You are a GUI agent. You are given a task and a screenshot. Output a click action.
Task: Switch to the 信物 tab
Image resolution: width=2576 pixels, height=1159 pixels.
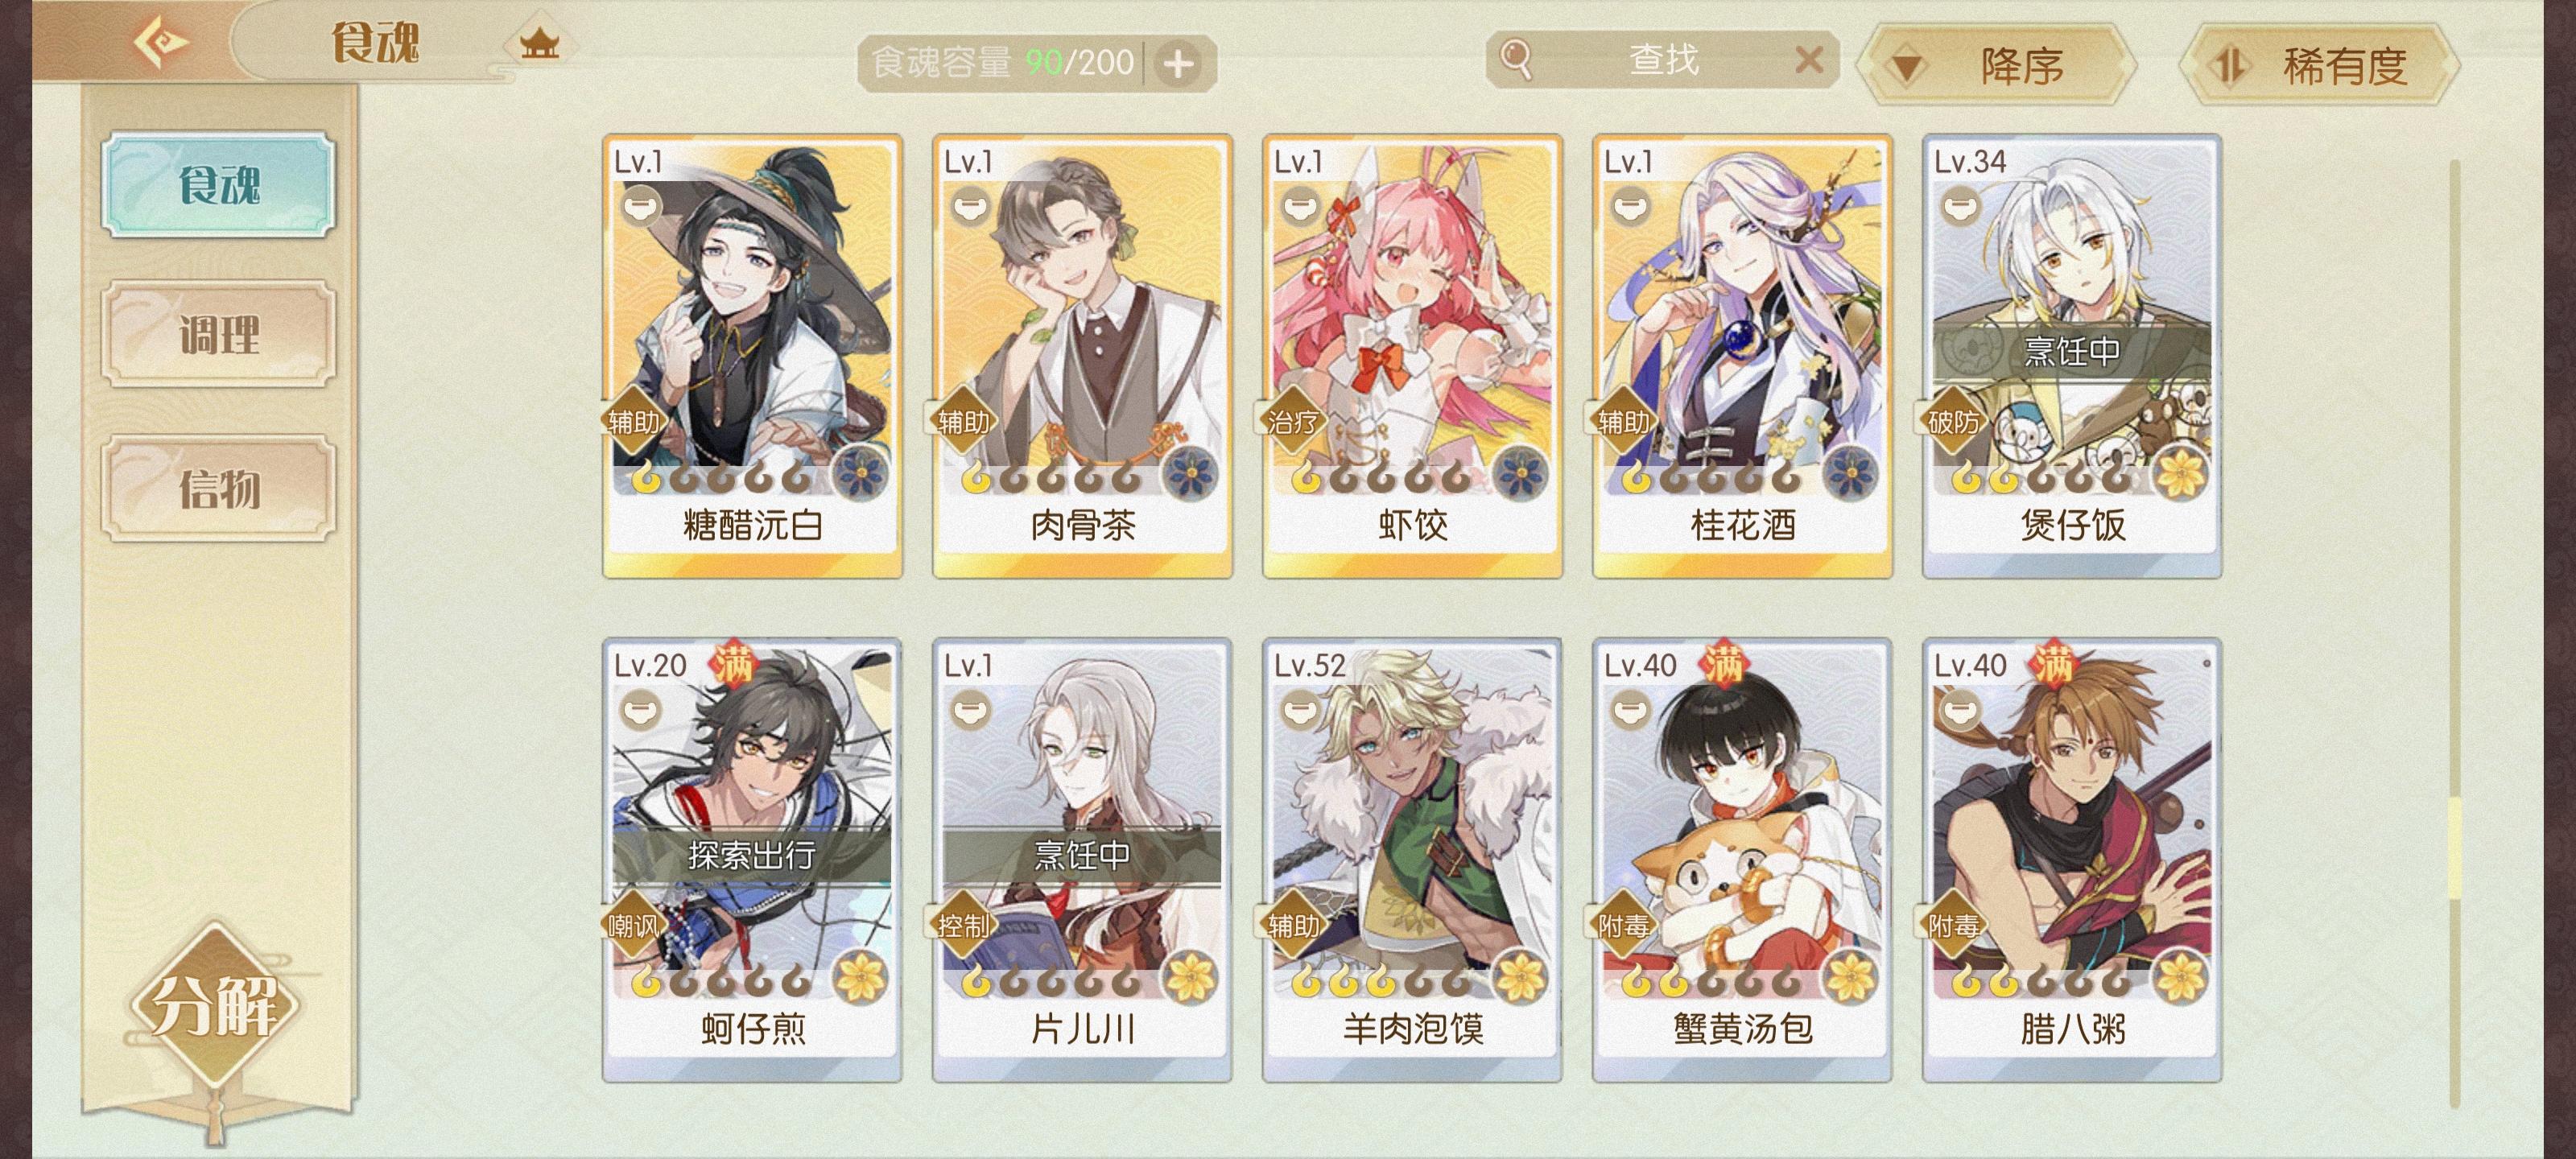point(218,488)
